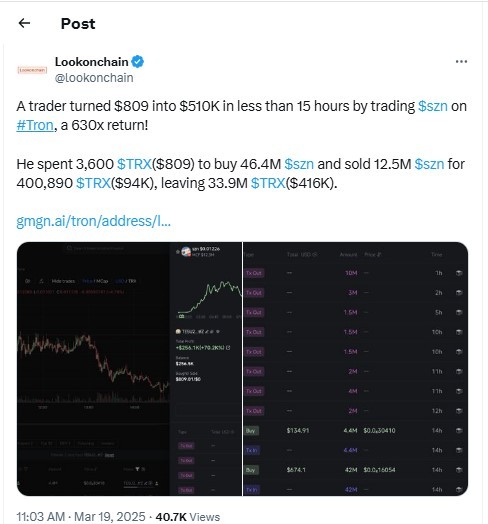This screenshot has height=524, width=488.
Task: Open the gmgn.ai/tron/address link
Action: [x=94, y=221]
